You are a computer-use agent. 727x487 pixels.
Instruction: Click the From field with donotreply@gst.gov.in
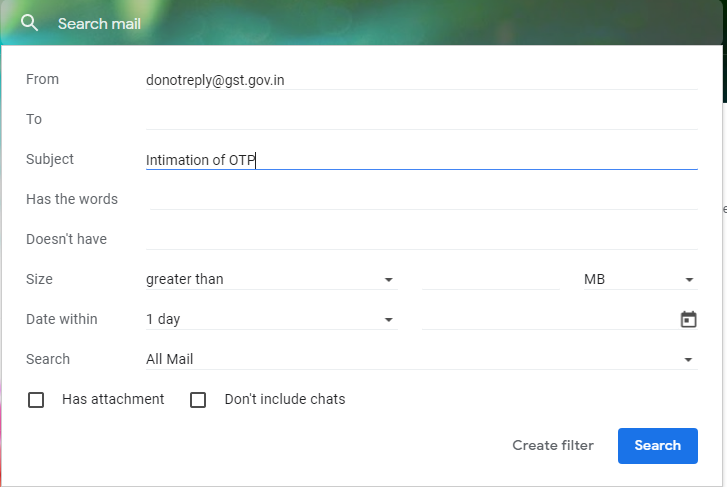(x=421, y=80)
